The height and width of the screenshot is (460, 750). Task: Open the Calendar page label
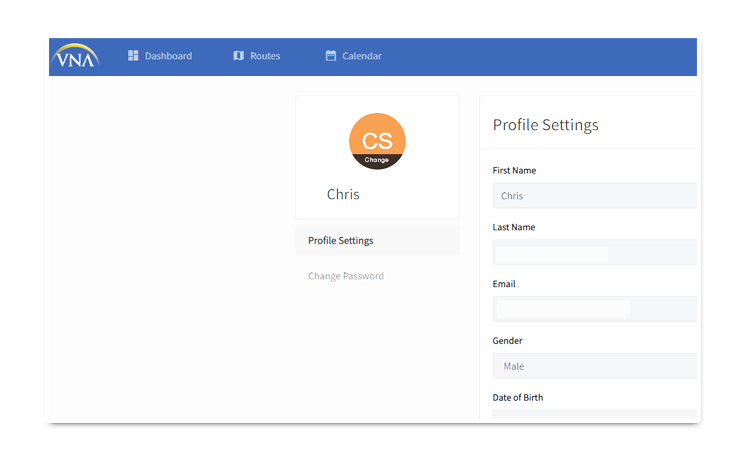pos(362,56)
